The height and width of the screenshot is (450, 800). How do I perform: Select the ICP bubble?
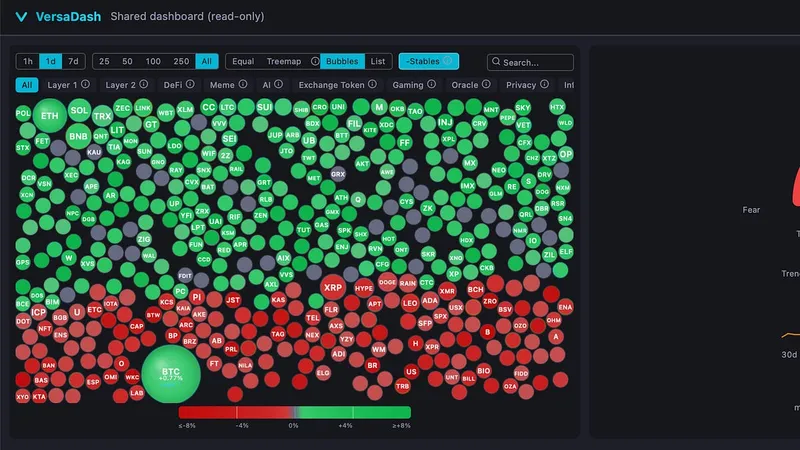click(x=38, y=312)
